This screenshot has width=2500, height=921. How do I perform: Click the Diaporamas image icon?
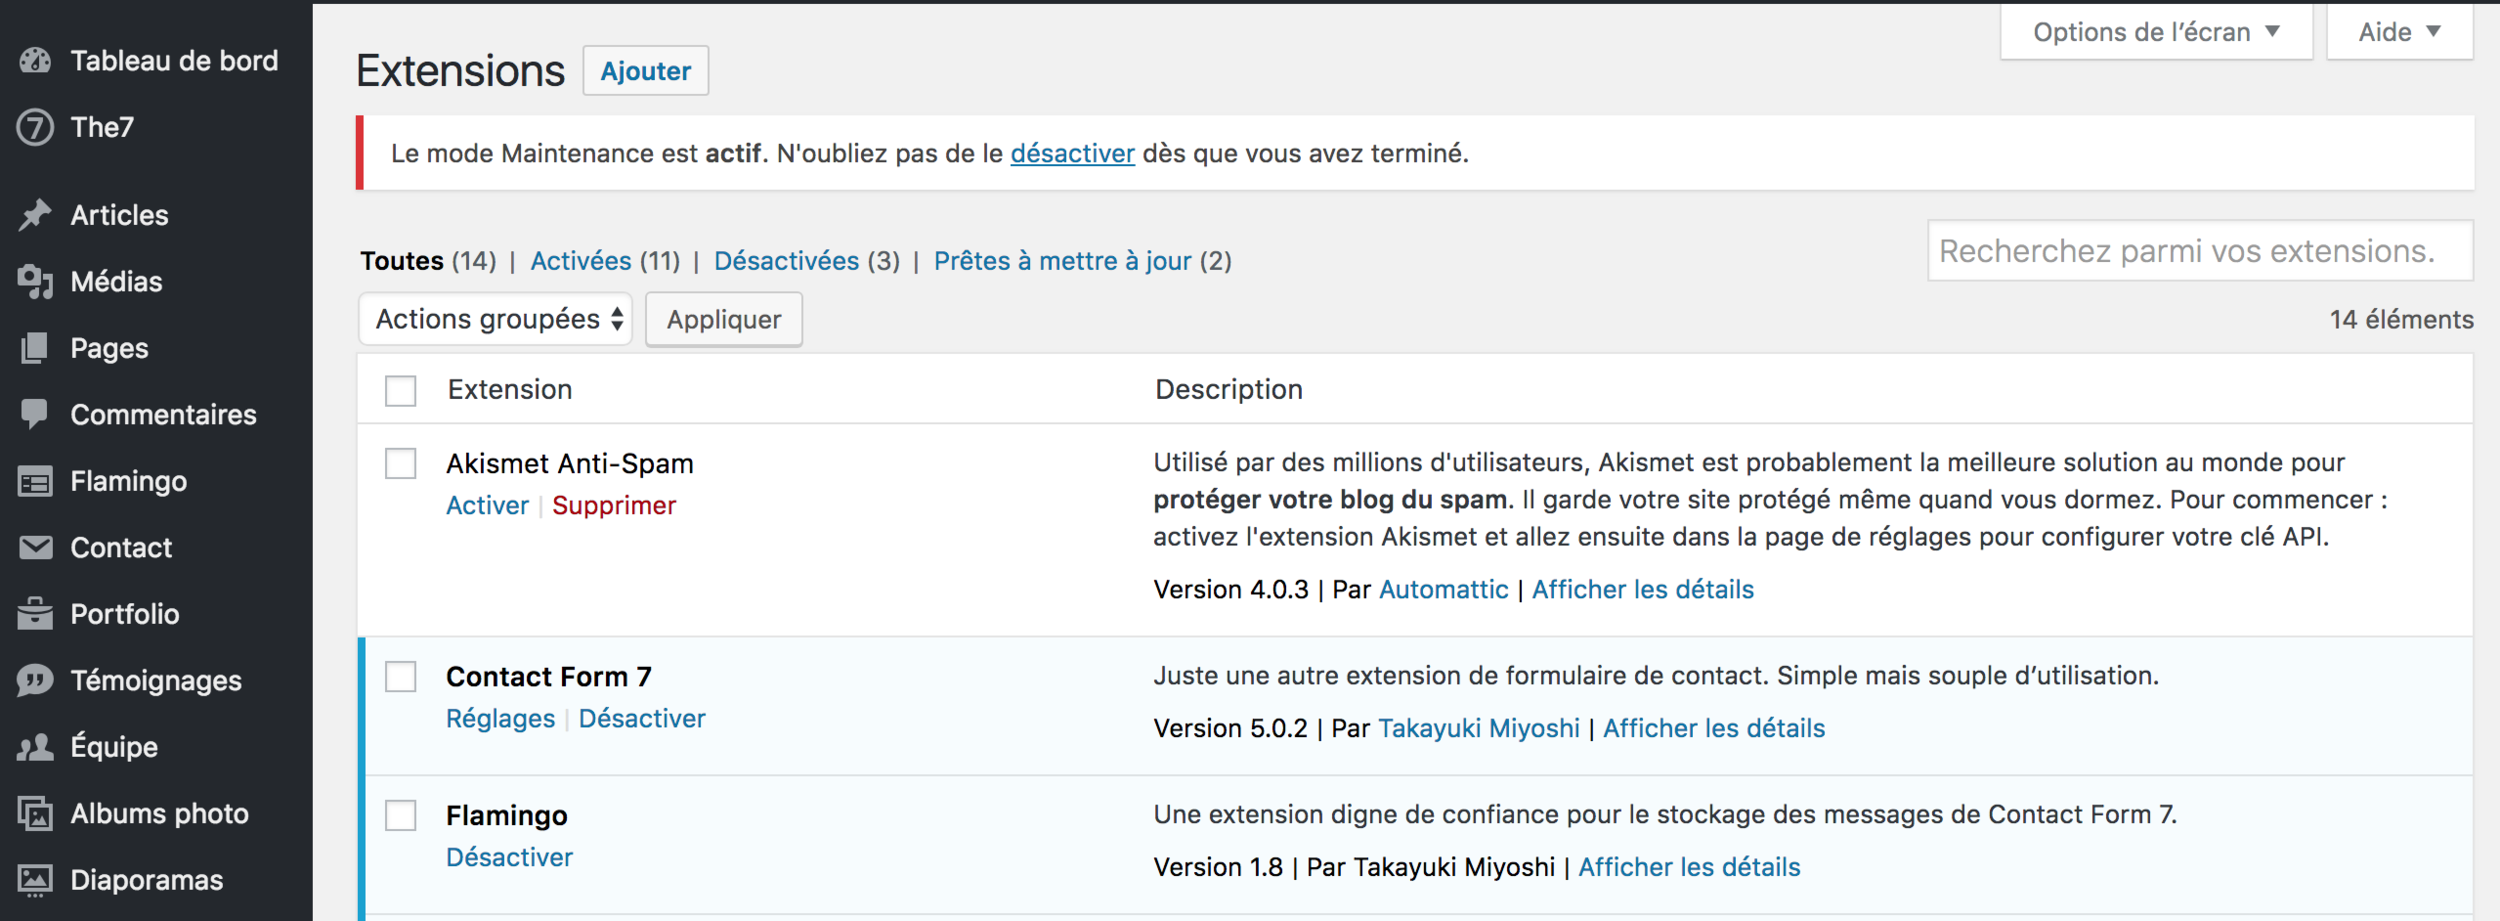[35, 880]
